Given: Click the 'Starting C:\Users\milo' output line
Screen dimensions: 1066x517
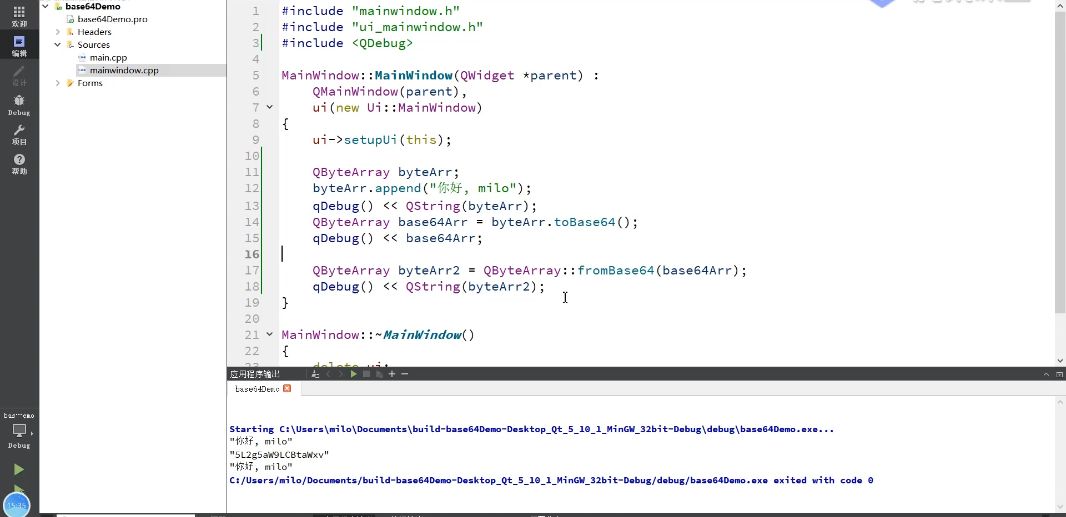Looking at the screenshot, I should (x=532, y=429).
